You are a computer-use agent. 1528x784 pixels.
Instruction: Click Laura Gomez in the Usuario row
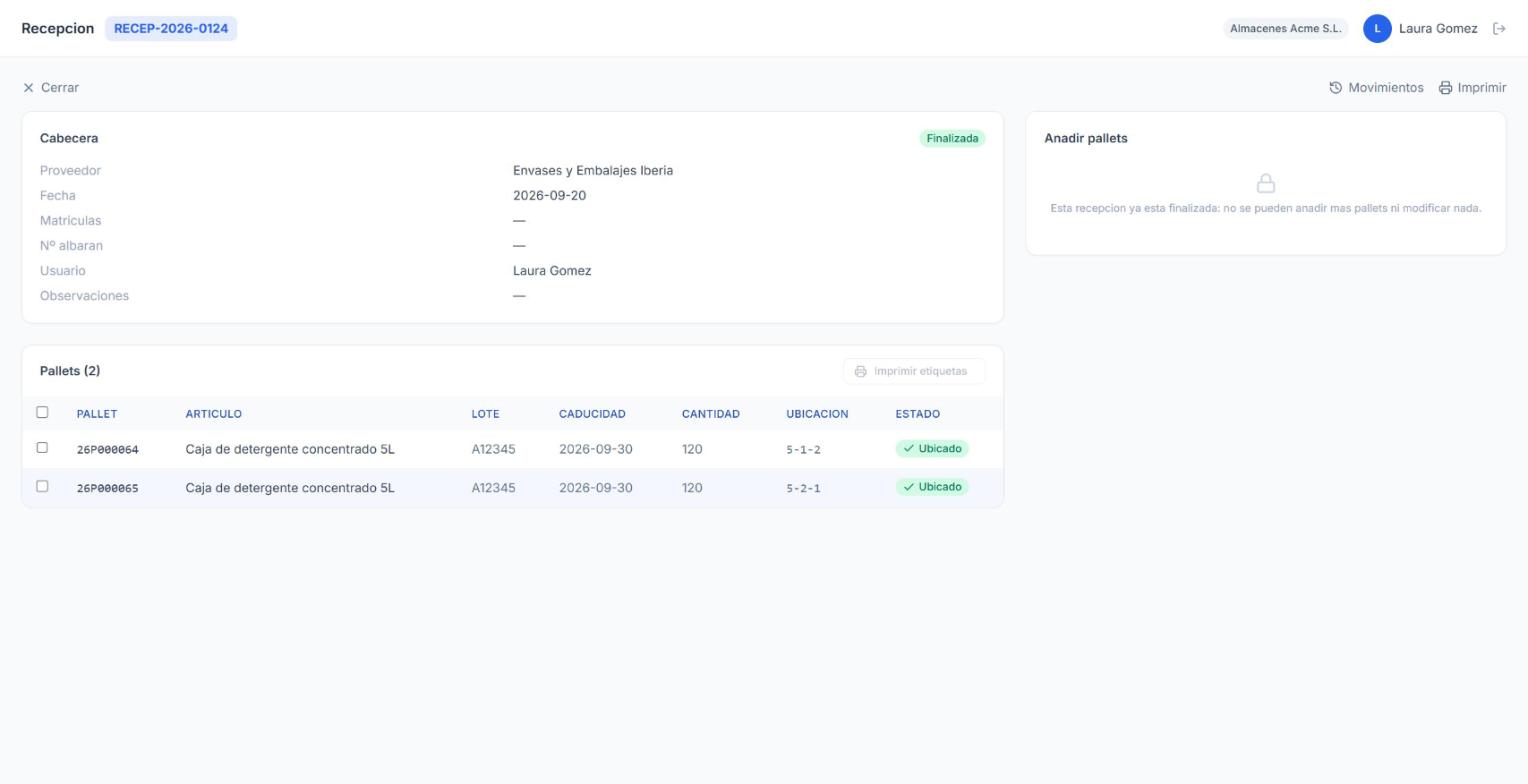click(x=552, y=271)
